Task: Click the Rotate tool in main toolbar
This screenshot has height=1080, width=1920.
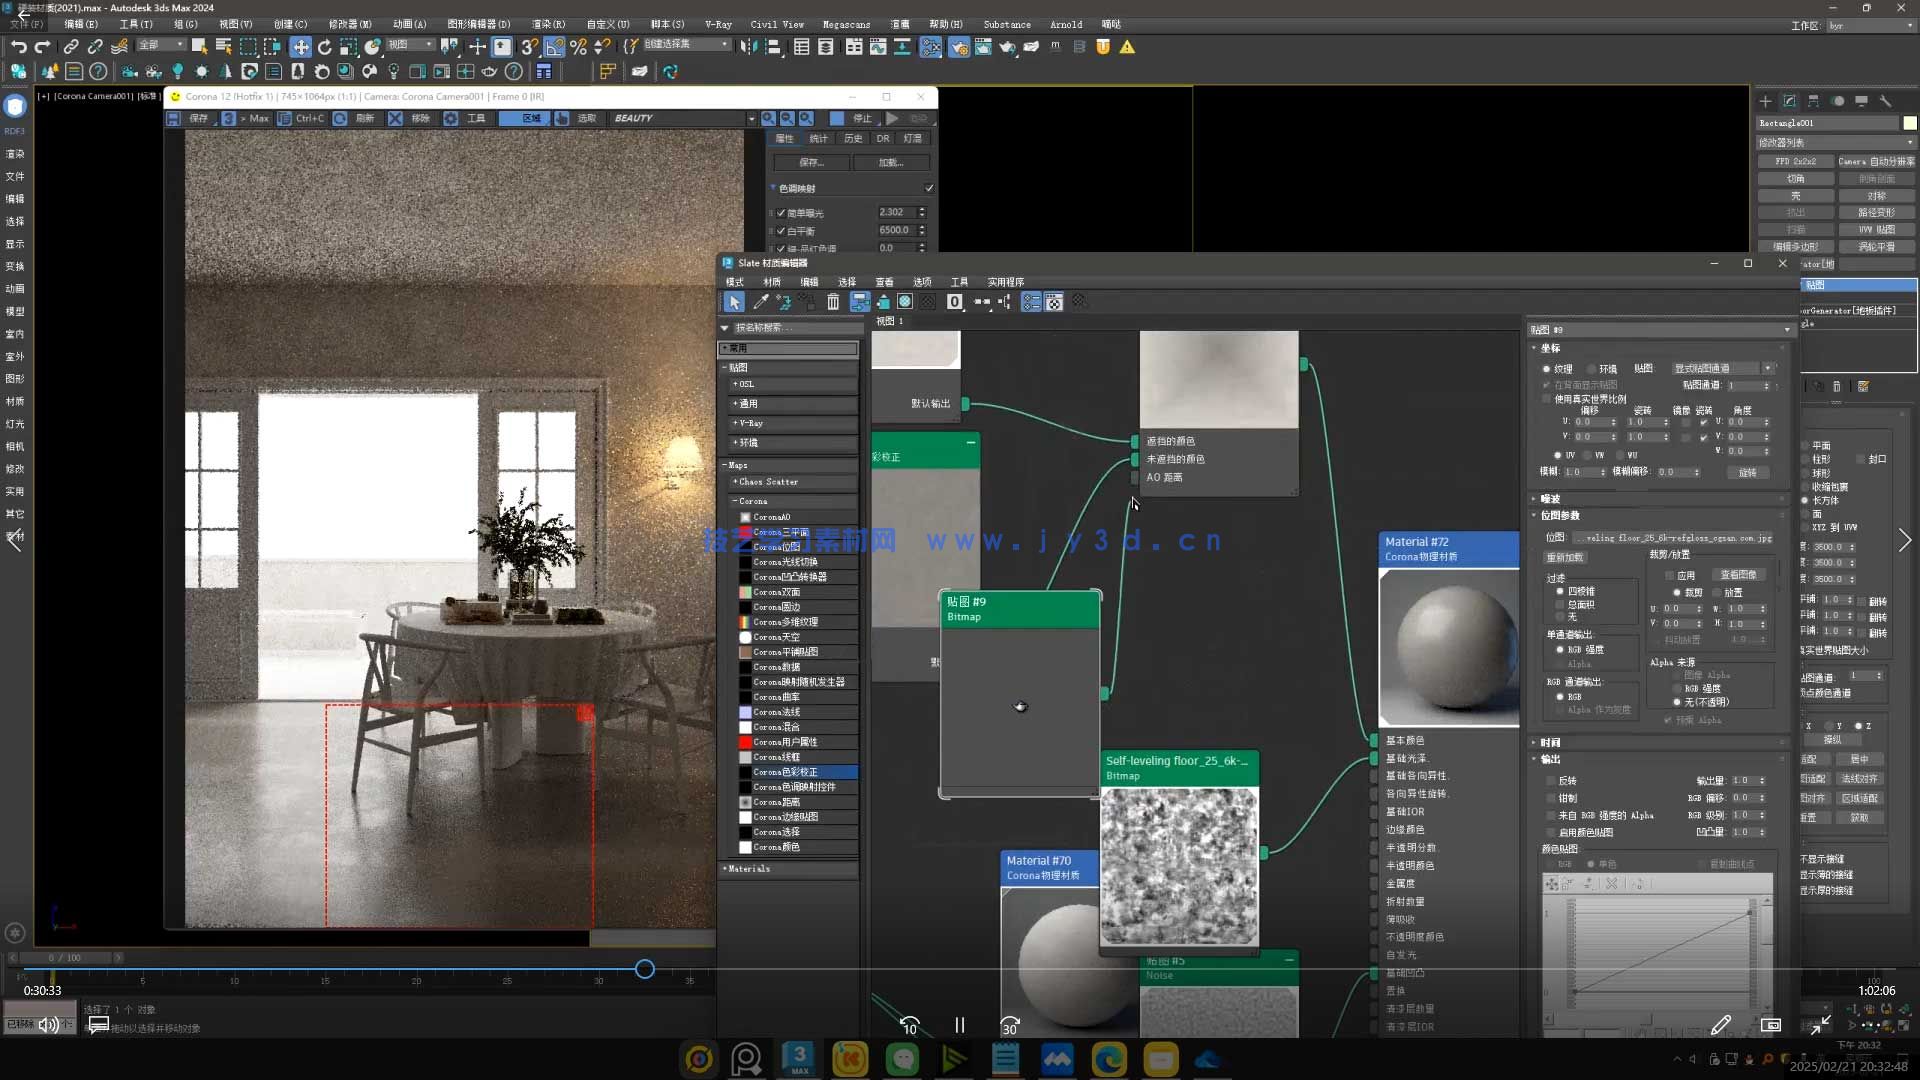Action: click(324, 47)
